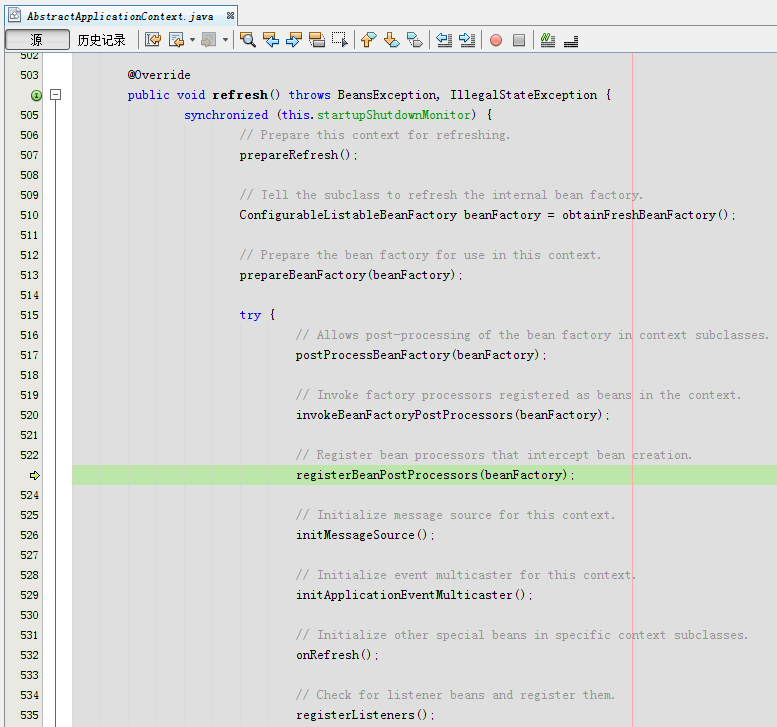
Task: Click comment 'Prepare this context for refreshing'
Action: click(x=375, y=135)
